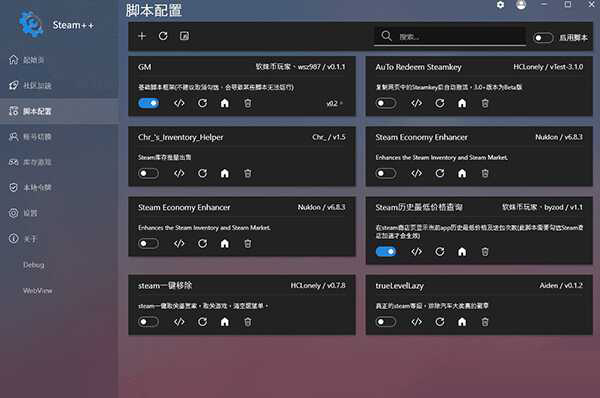Open the WebView sidebar item
The image size is (600, 398).
(59, 291)
